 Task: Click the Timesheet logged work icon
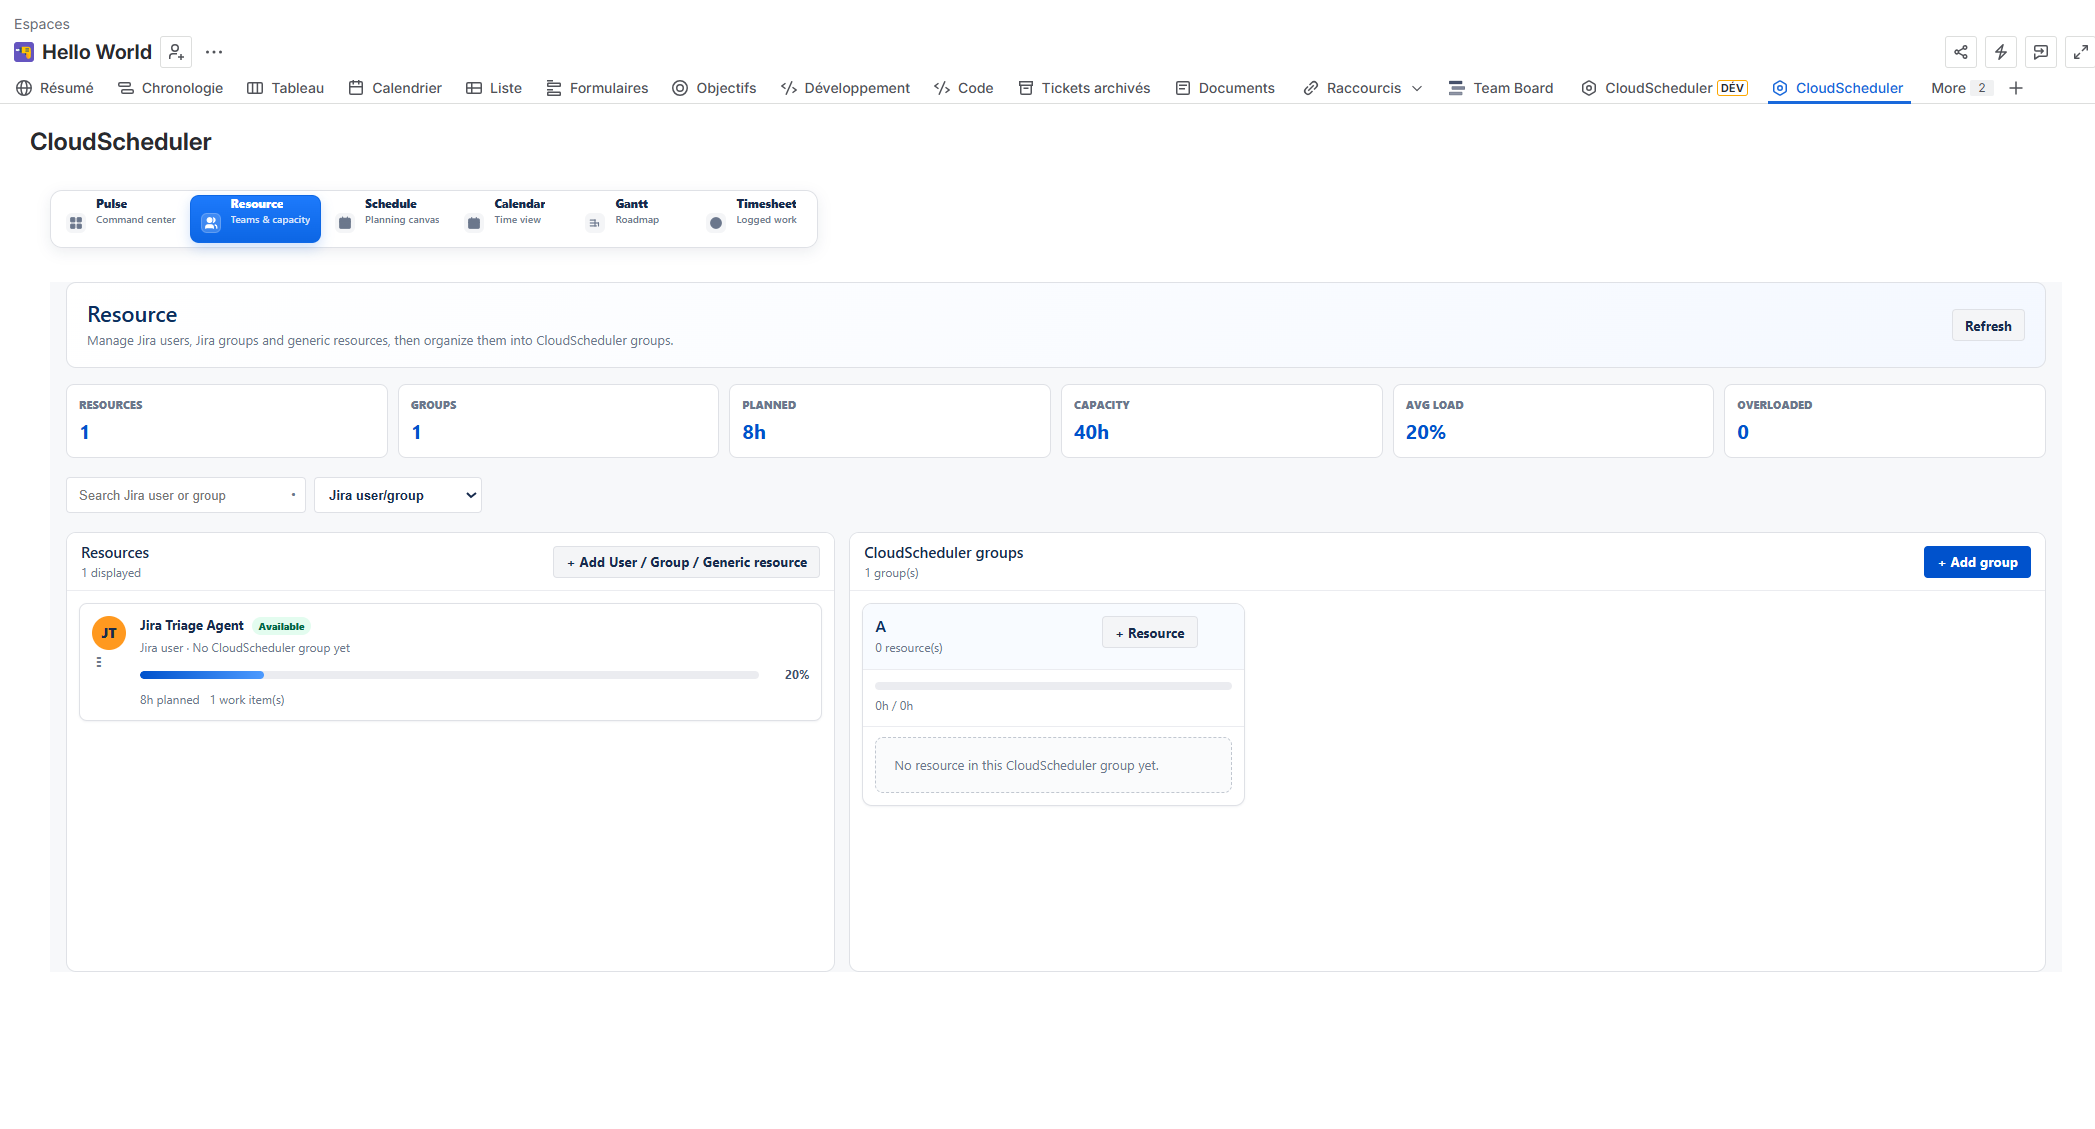click(x=716, y=223)
